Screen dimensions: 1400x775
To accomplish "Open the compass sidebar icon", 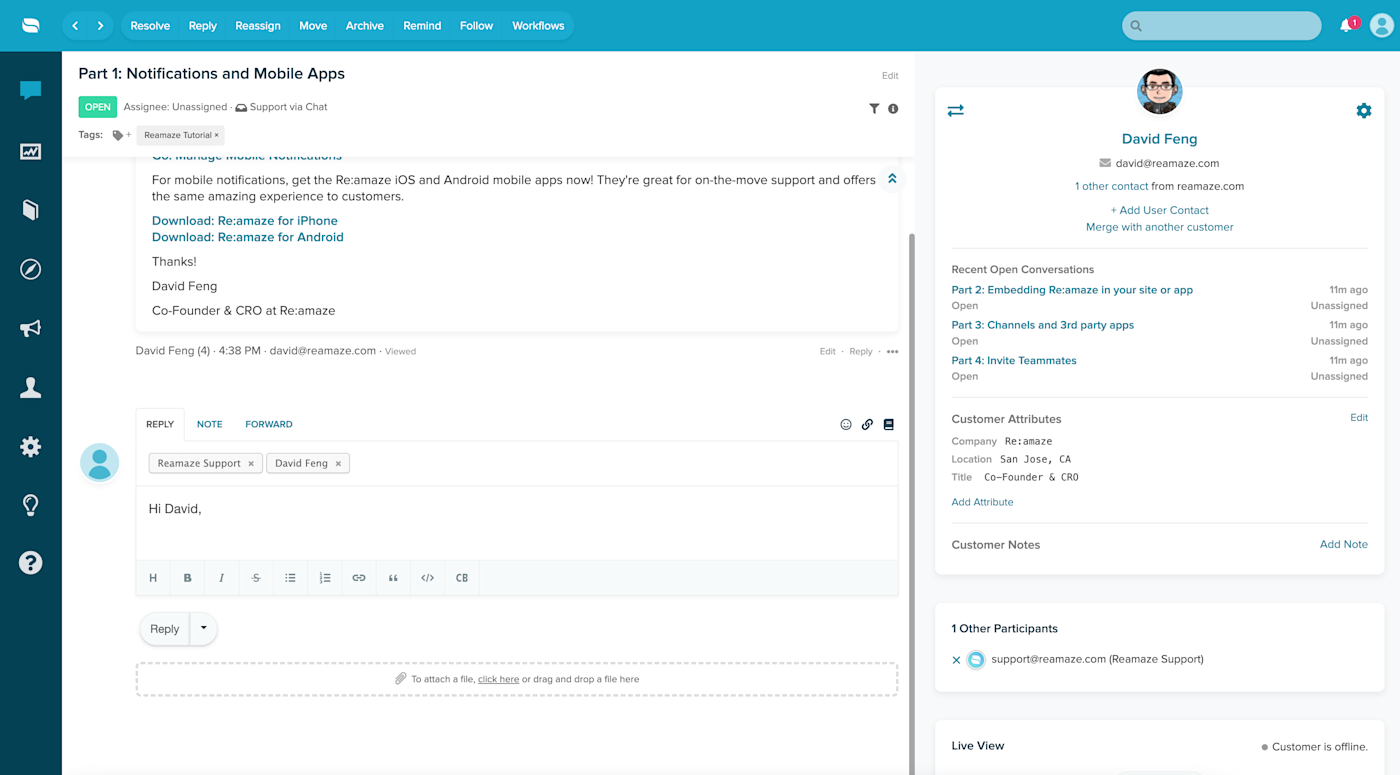I will (31, 269).
